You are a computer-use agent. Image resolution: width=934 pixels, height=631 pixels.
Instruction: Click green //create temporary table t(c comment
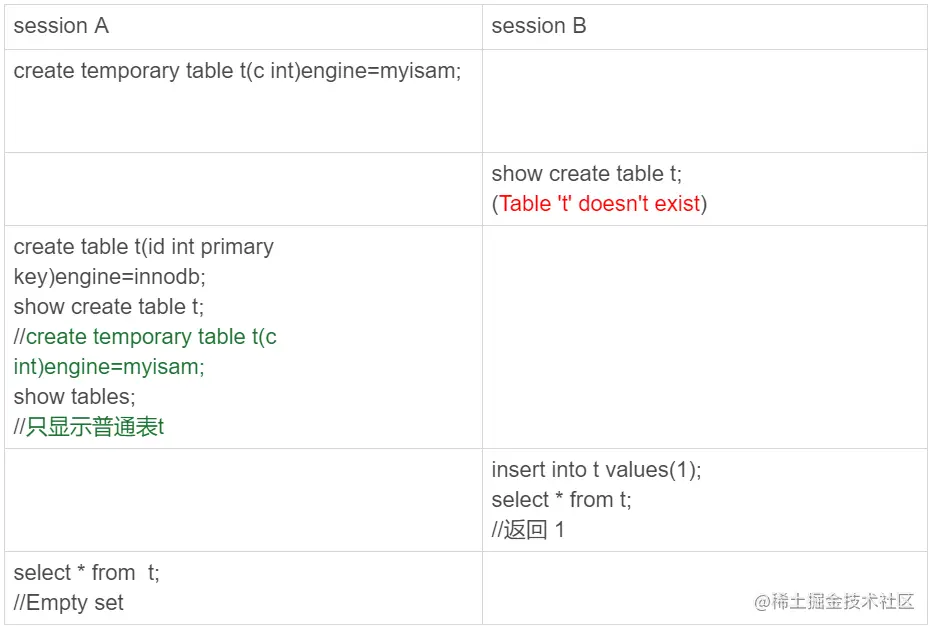pyautogui.click(x=145, y=337)
